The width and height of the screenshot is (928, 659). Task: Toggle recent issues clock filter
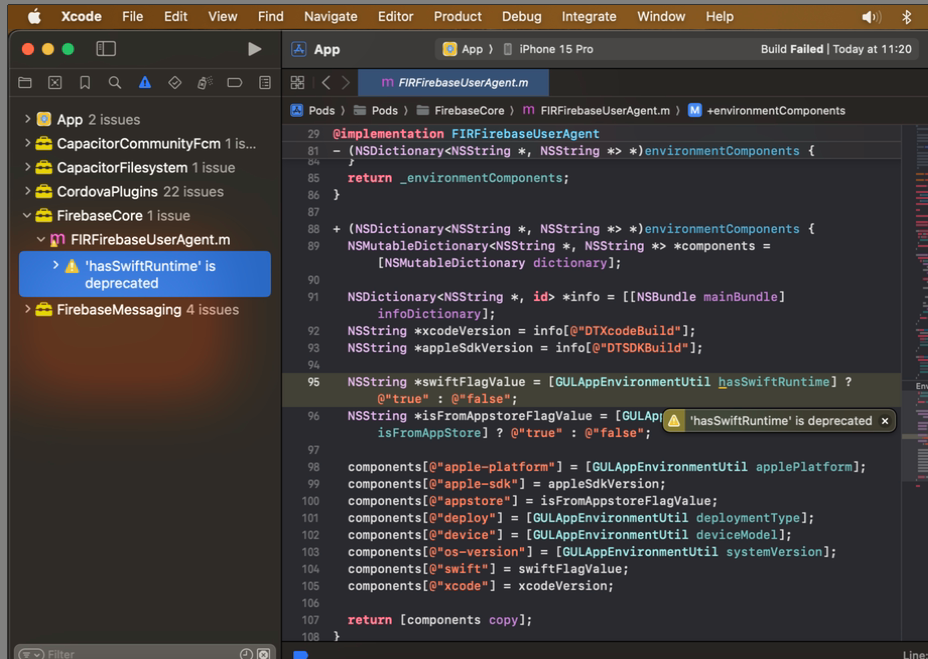246,654
